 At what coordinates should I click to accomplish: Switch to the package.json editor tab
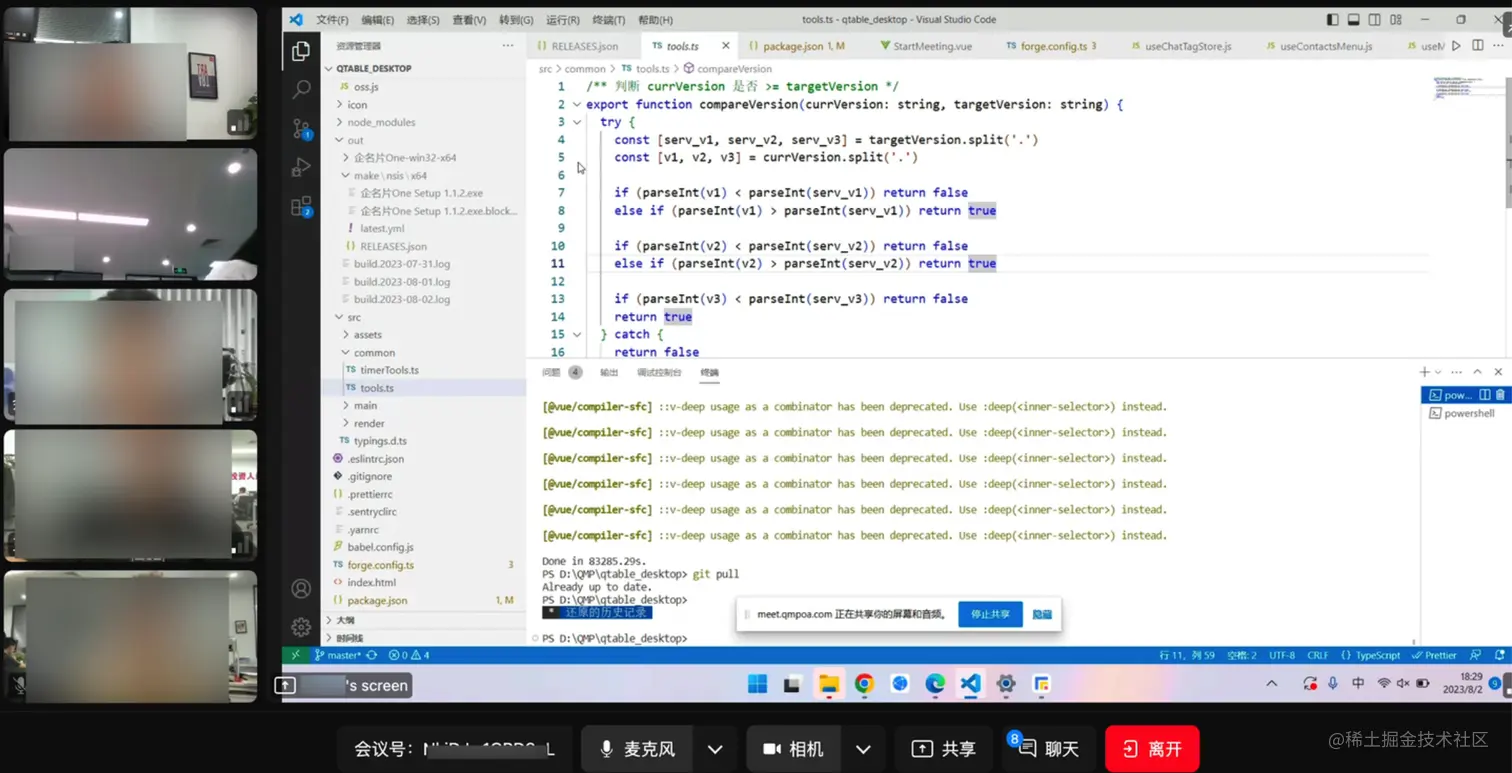[x=797, y=46]
